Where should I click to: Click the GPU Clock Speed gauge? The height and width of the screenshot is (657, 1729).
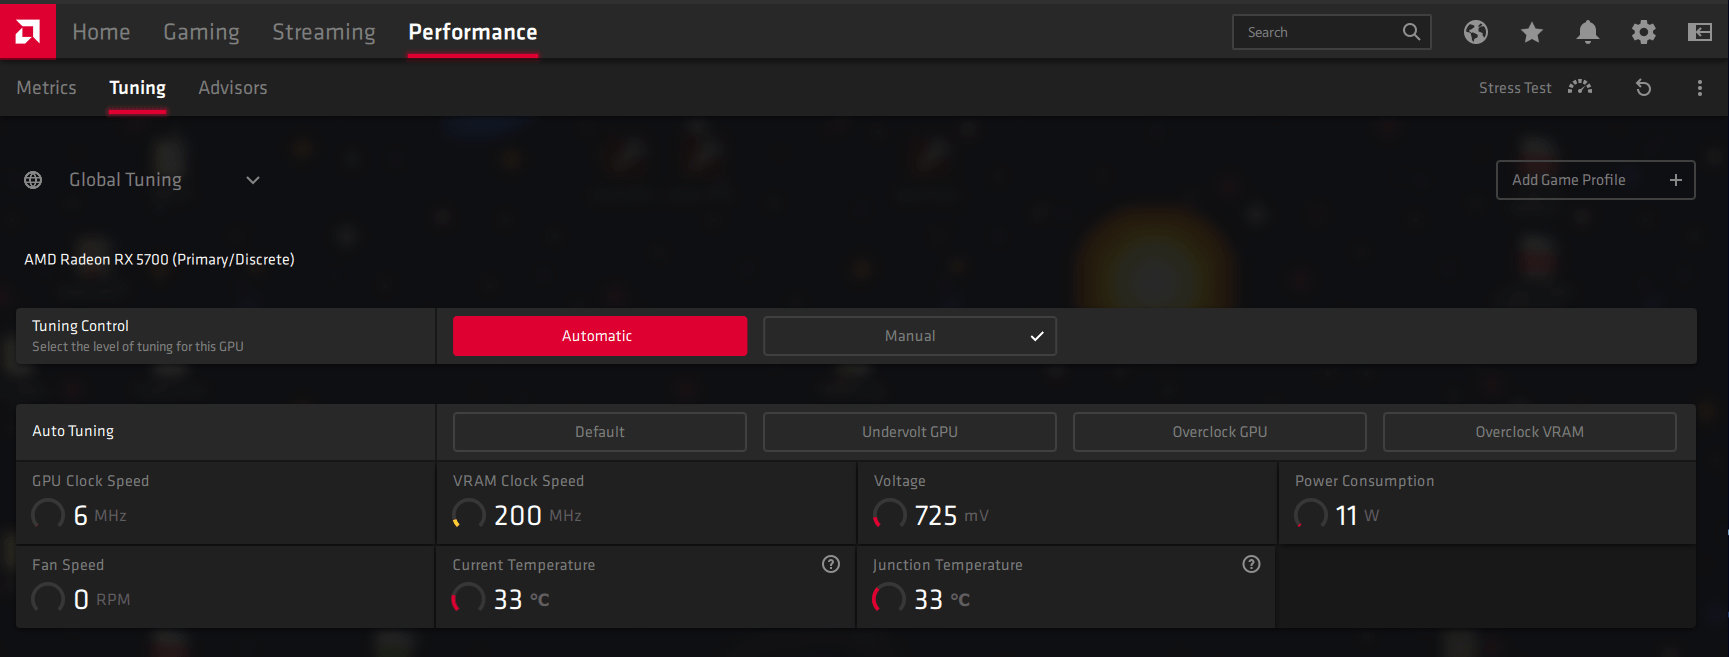pyautogui.click(x=48, y=515)
